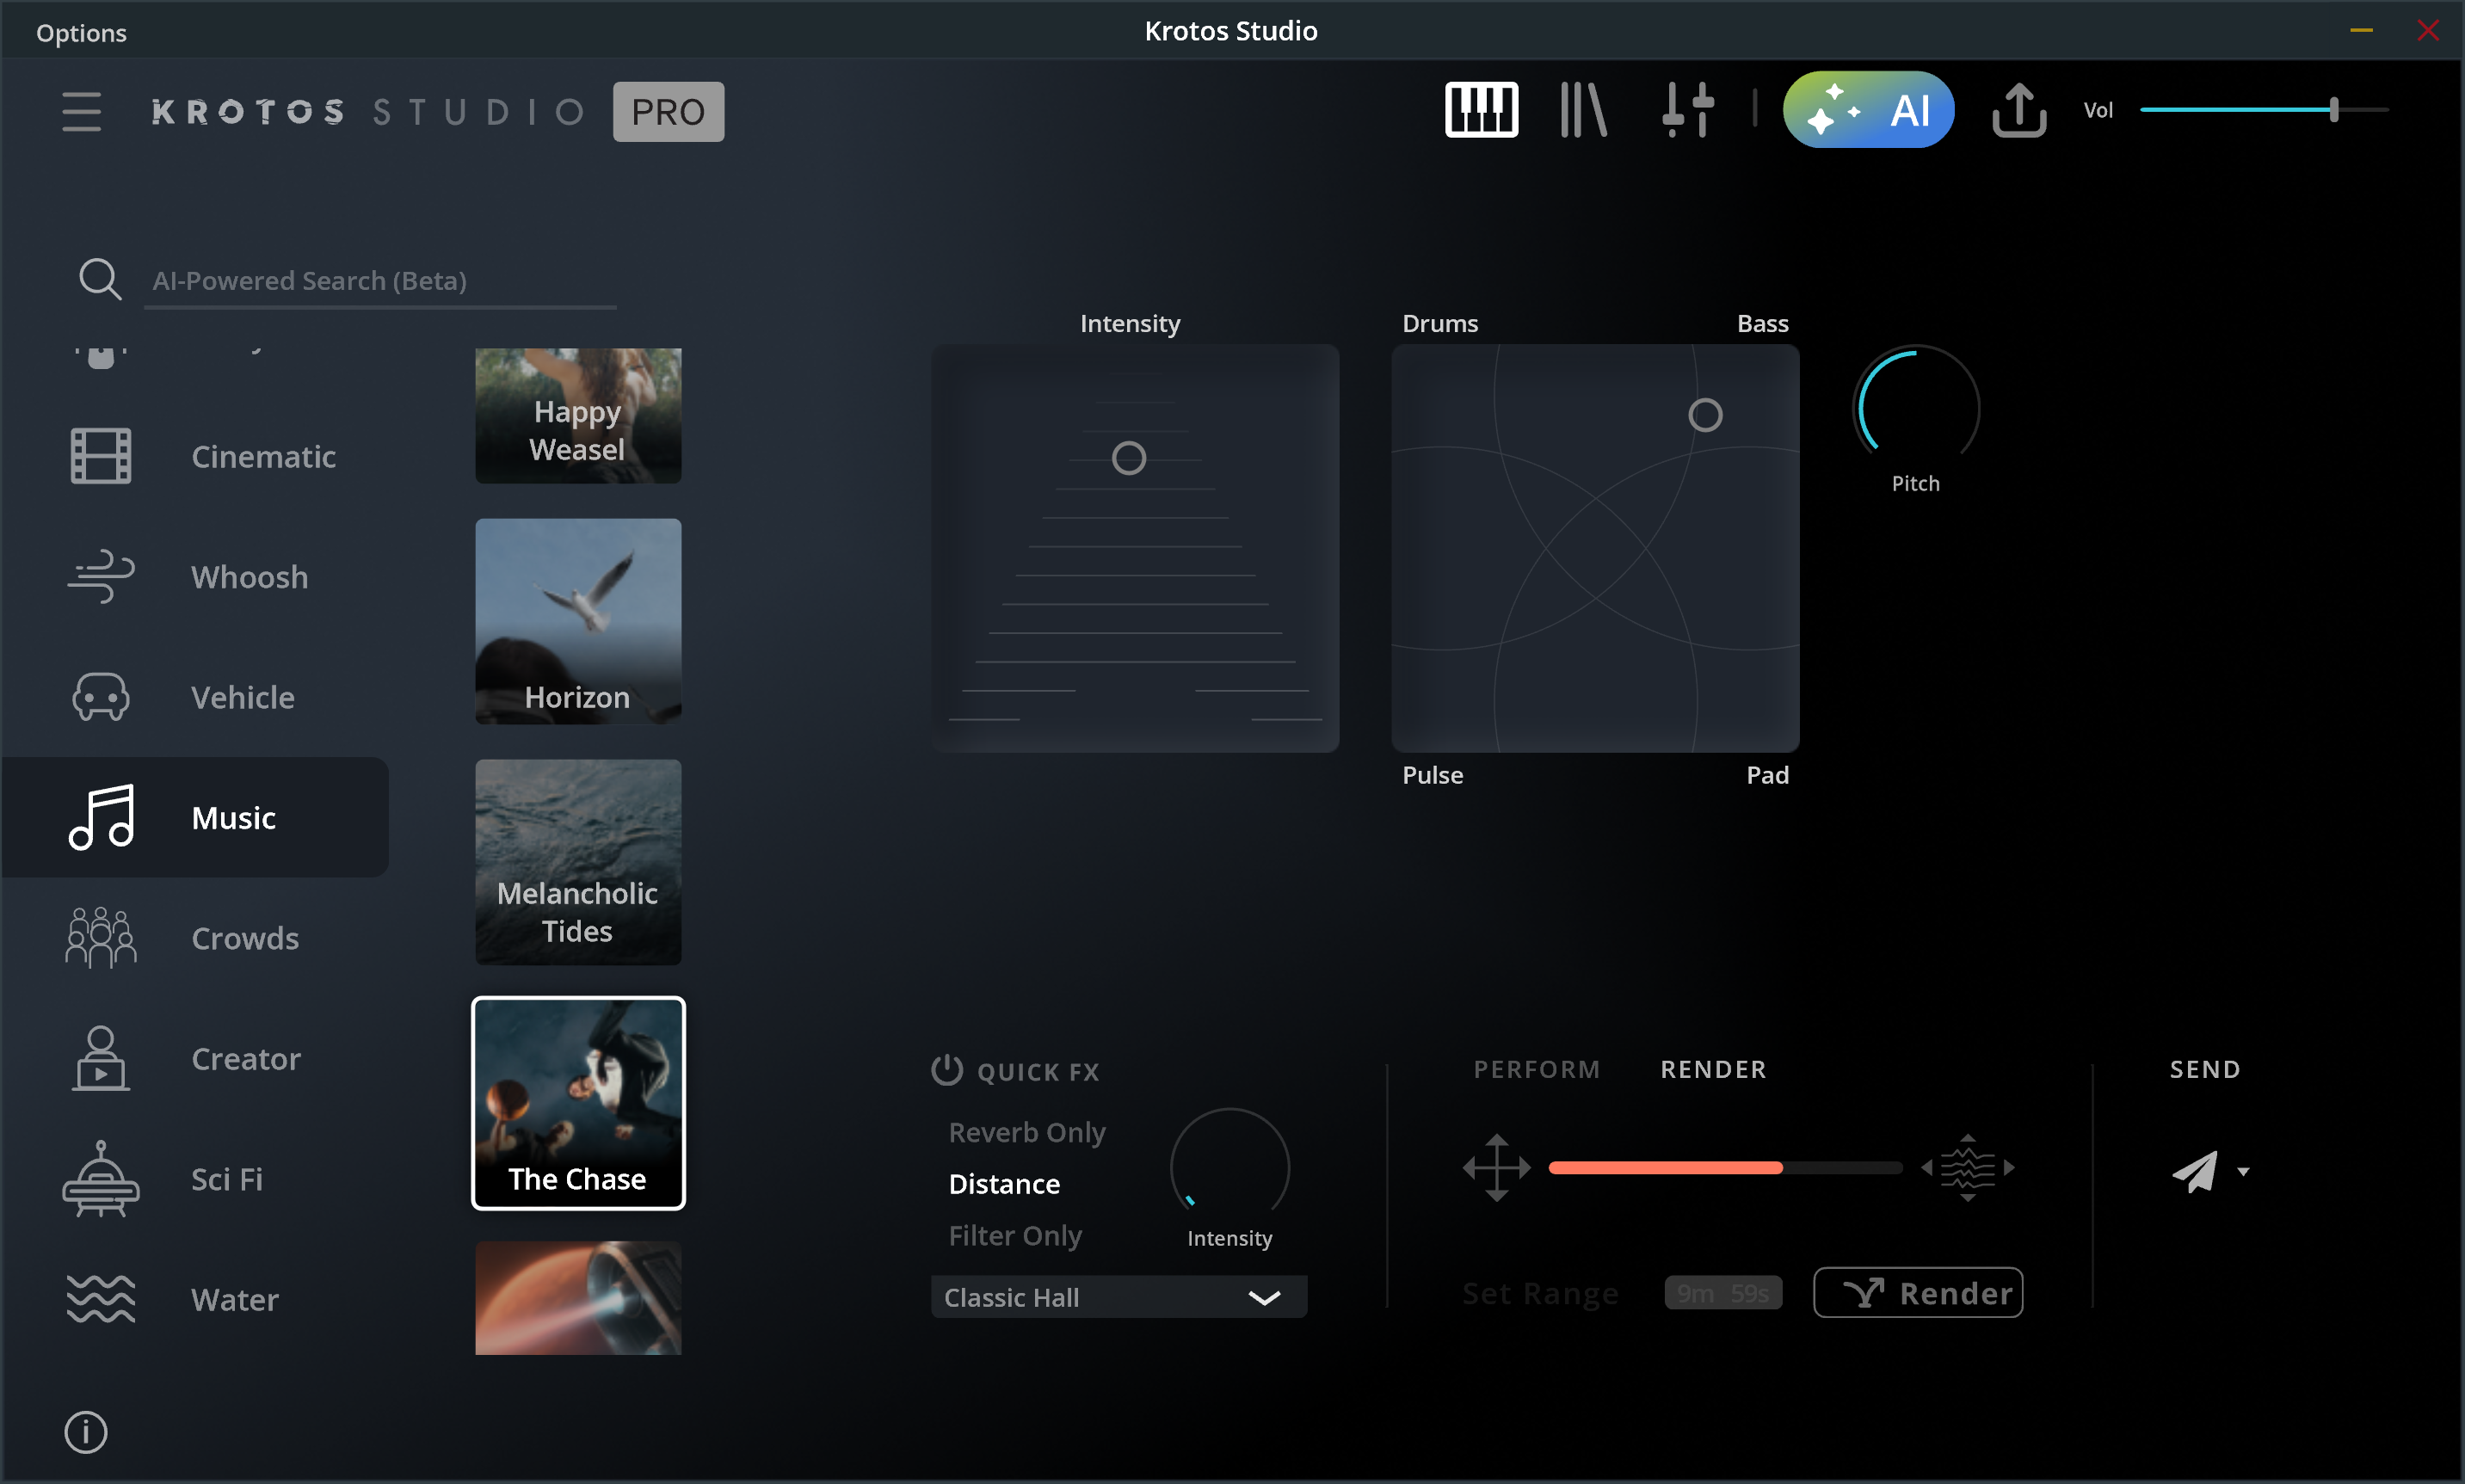Select the Filter Only FX mode
This screenshot has width=2465, height=1484.
[x=1015, y=1235]
